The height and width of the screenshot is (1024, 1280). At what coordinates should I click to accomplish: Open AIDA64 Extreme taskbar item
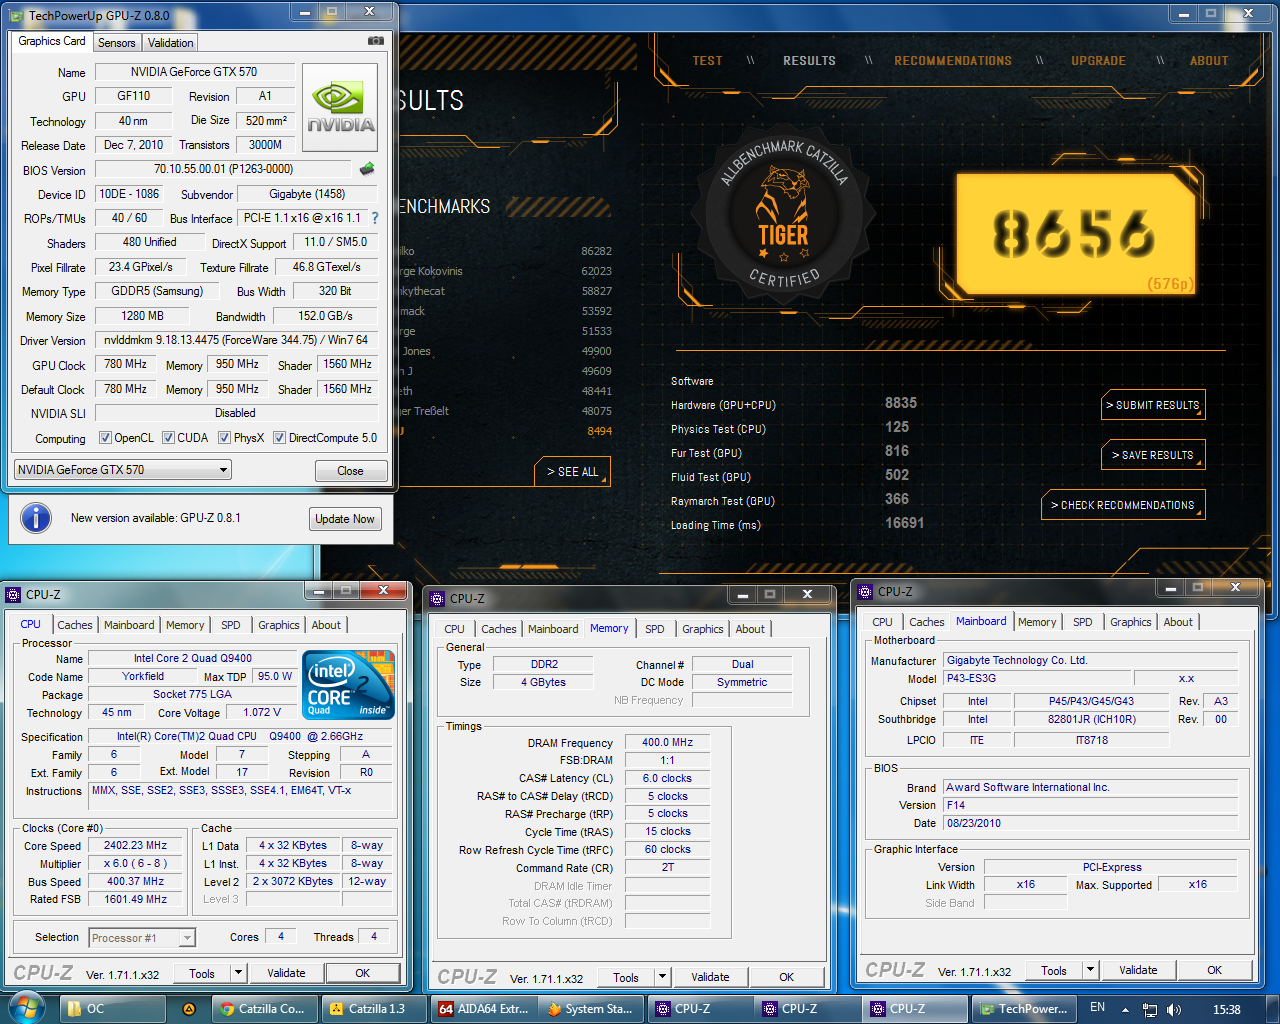tap(483, 1009)
